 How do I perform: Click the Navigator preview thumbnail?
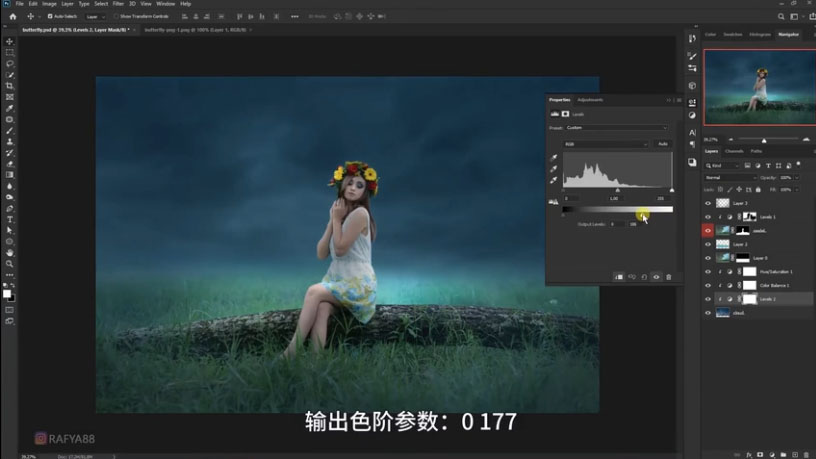[760, 87]
